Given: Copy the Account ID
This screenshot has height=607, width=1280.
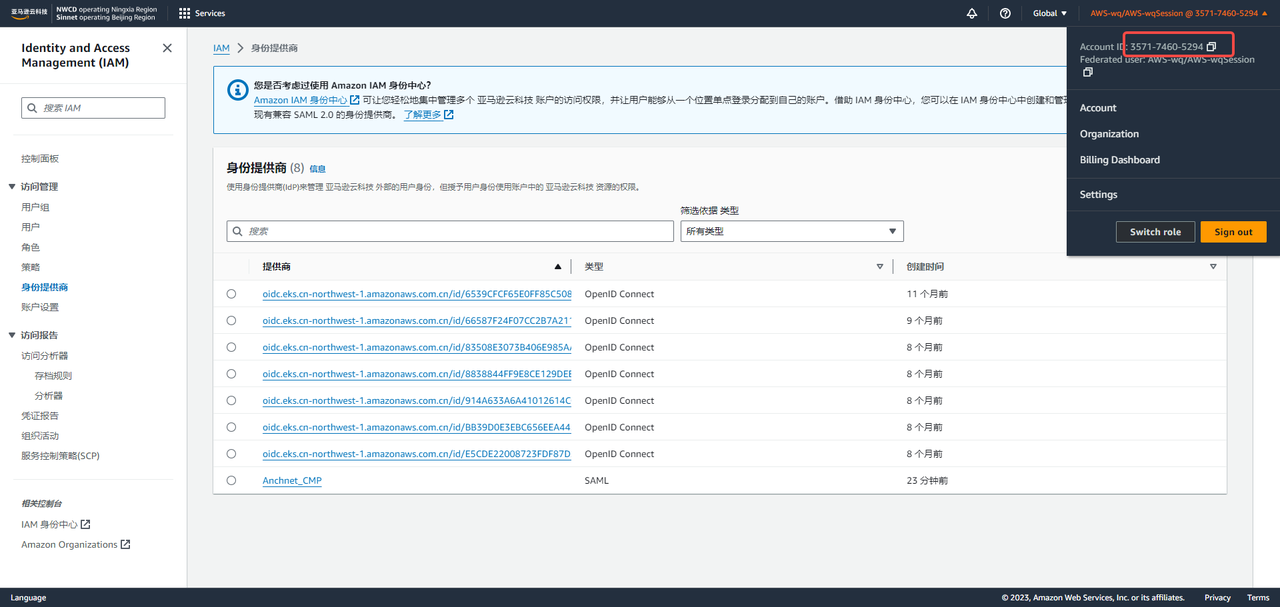Looking at the screenshot, I should click(x=1211, y=47).
